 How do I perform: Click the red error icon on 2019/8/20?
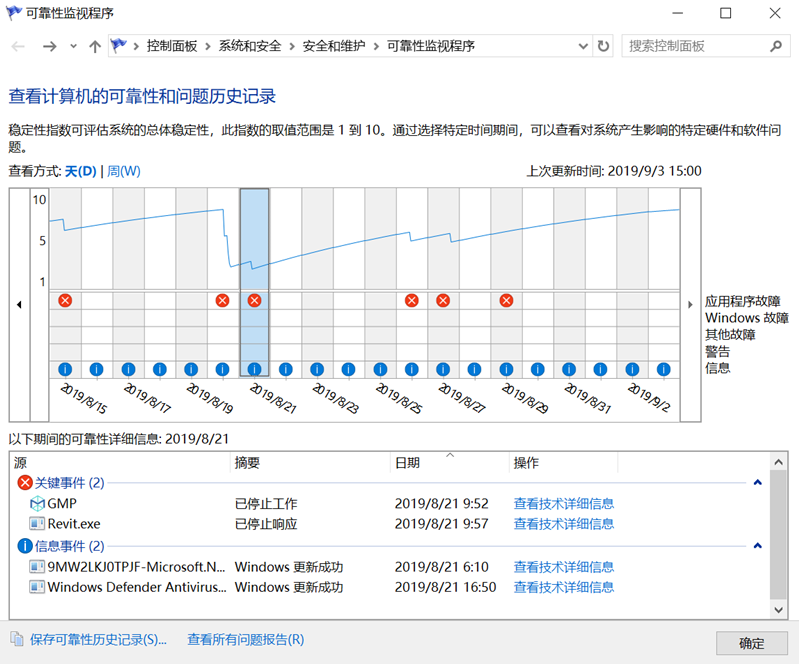click(222, 301)
